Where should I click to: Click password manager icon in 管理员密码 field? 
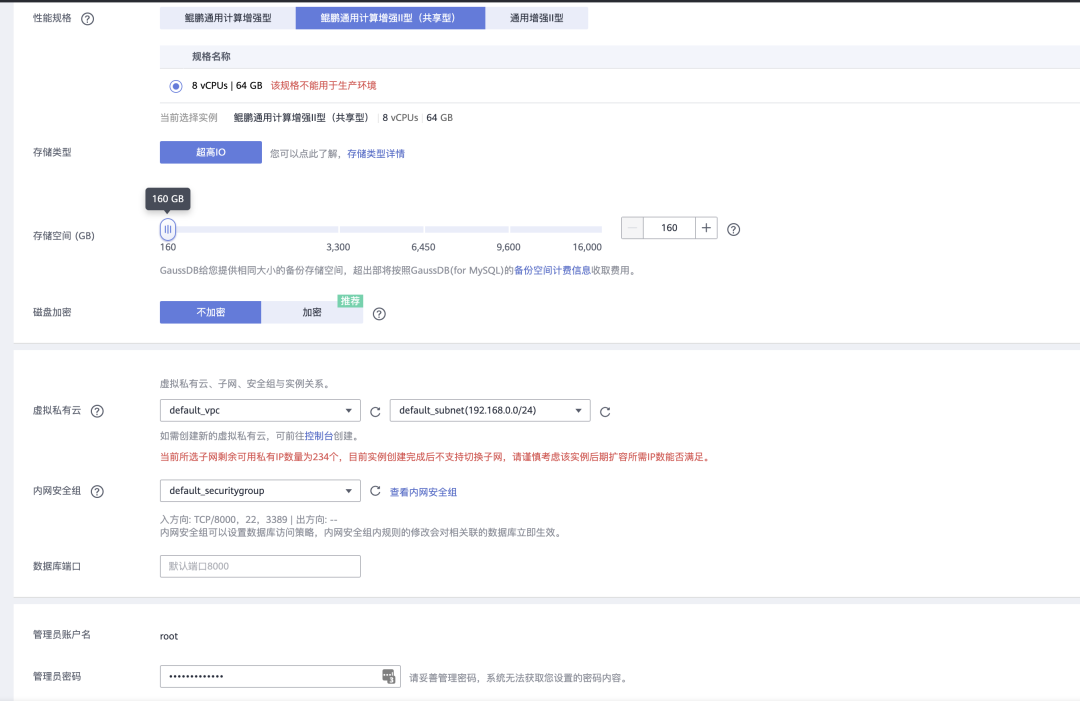[389, 676]
